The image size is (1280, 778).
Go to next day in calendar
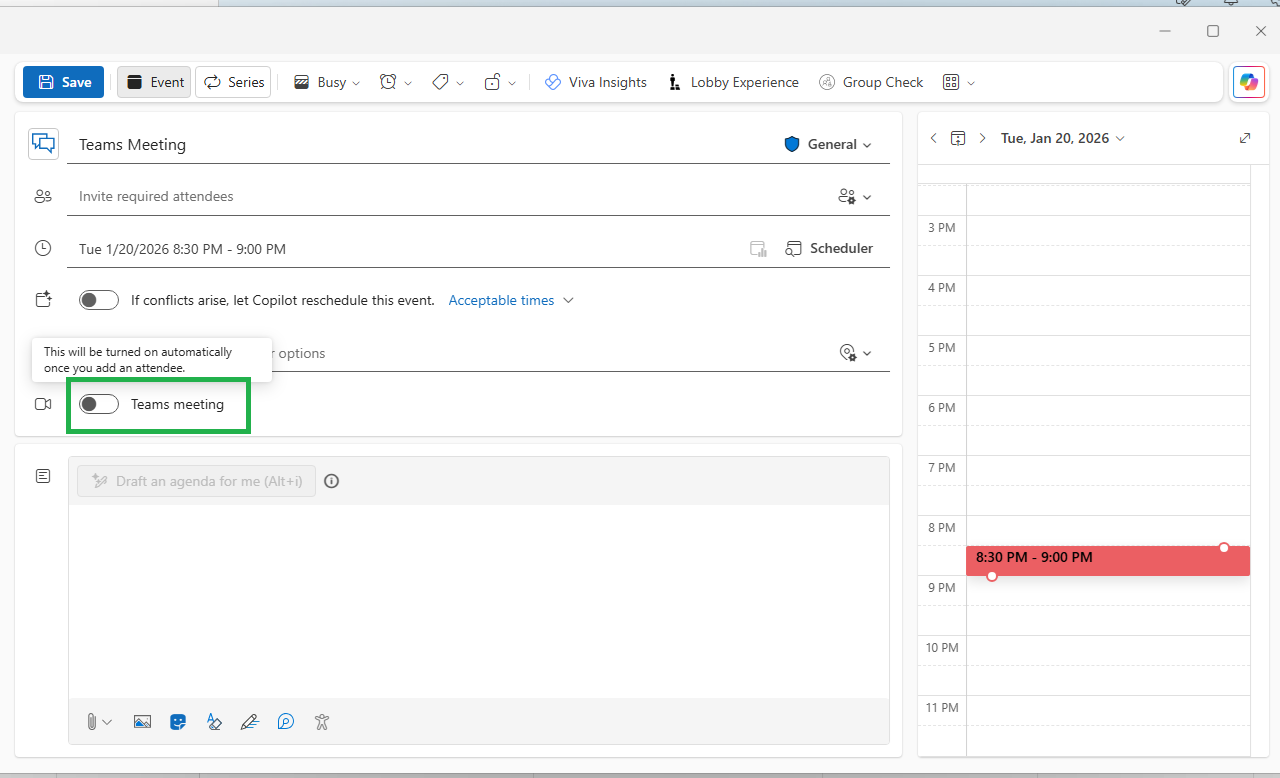[x=983, y=138]
